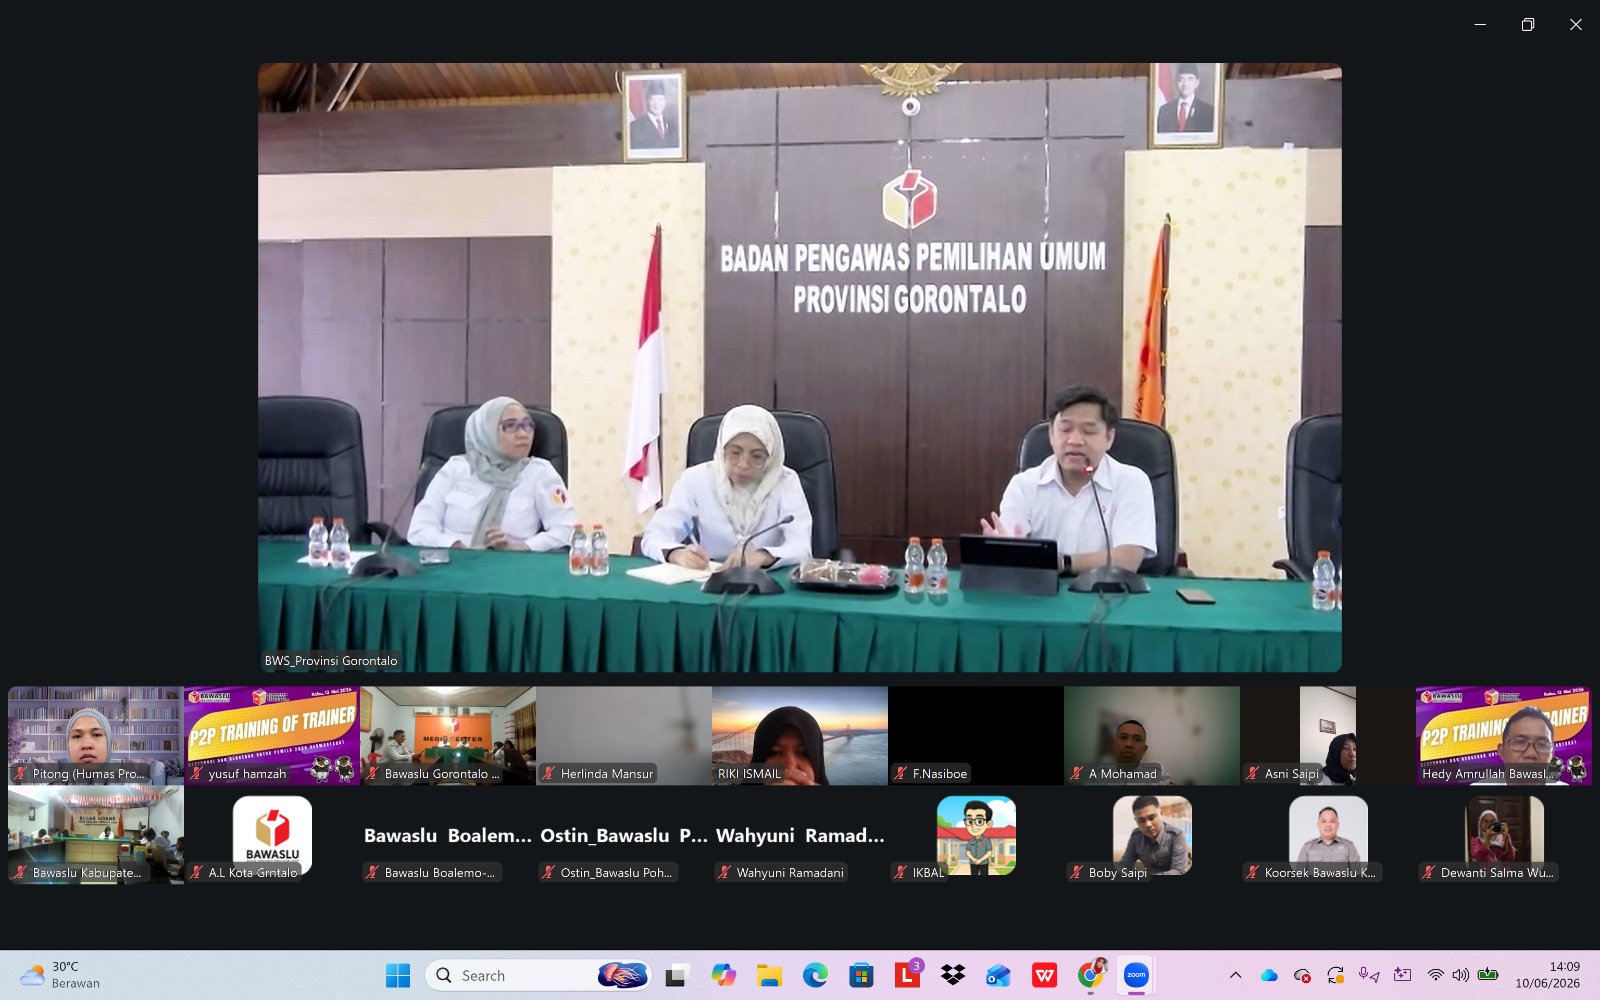Open the clock showing 14:09 10/06/2026
This screenshot has height=1000, width=1600.
(x=1547, y=975)
